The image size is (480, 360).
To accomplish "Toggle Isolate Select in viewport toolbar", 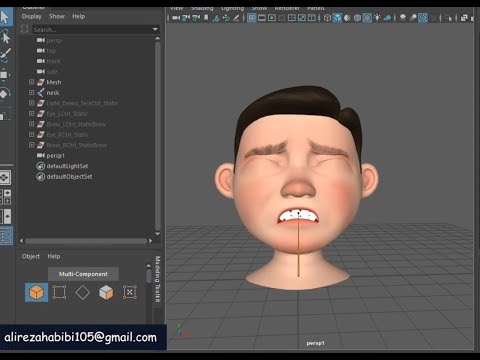I will (449, 18).
